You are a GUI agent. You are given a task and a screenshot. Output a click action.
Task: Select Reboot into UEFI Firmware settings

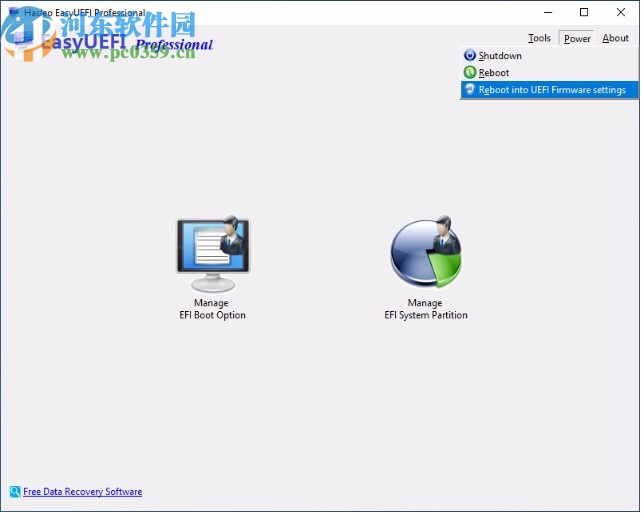click(549, 90)
